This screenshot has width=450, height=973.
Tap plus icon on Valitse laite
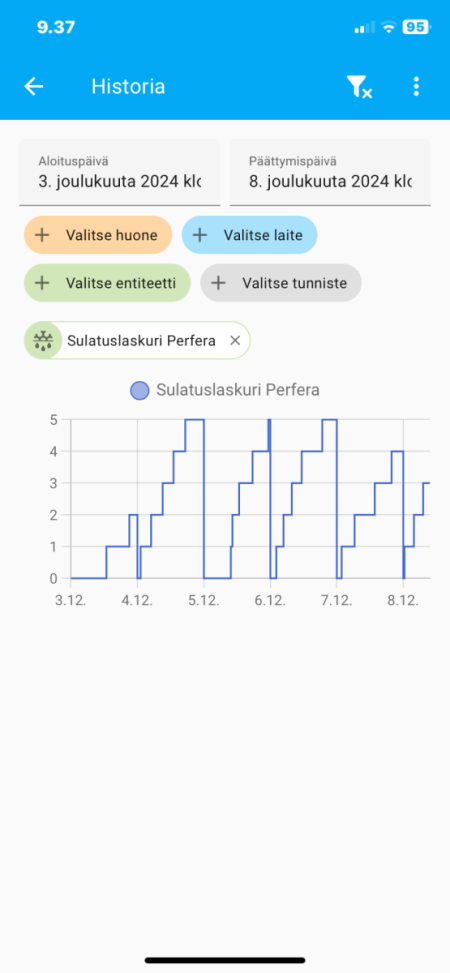199,235
